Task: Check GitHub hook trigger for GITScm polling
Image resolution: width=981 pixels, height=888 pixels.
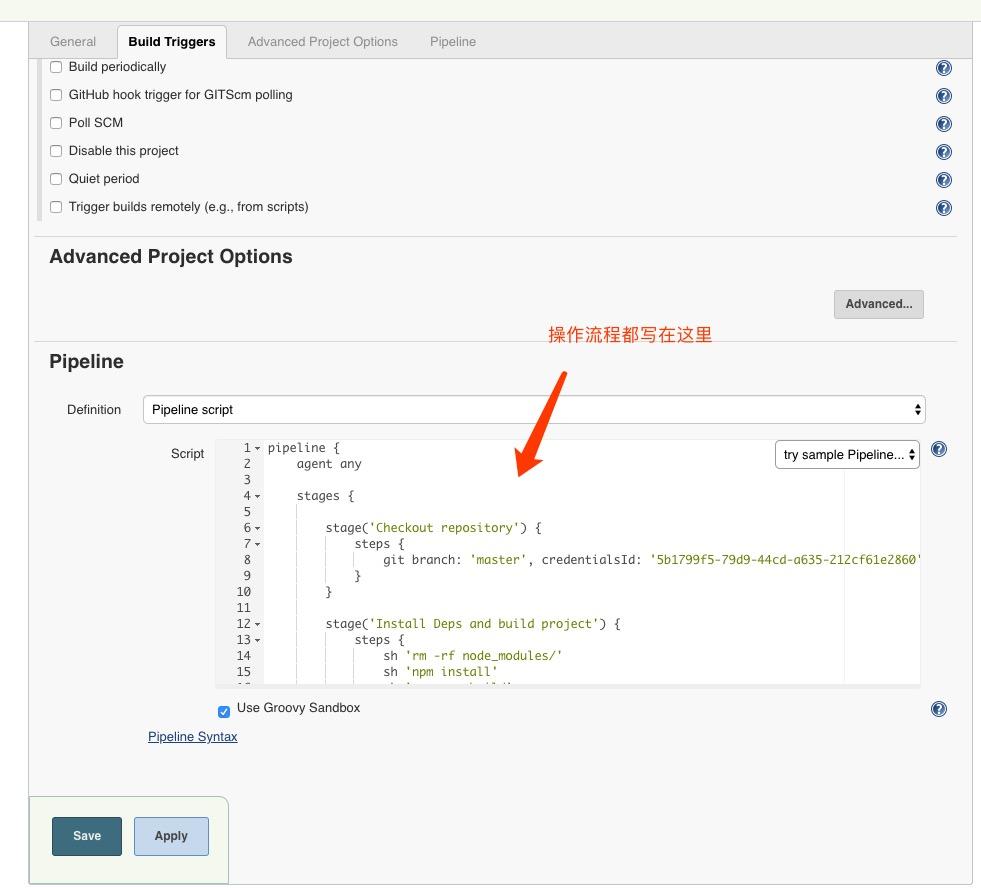Action: (x=56, y=95)
